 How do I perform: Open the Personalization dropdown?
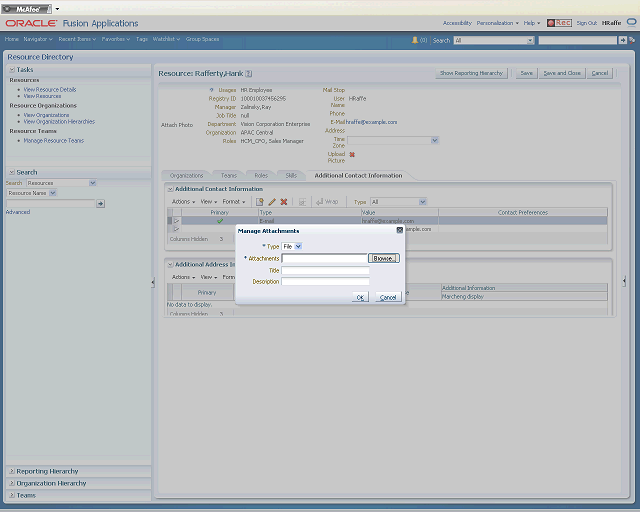tap(498, 23)
